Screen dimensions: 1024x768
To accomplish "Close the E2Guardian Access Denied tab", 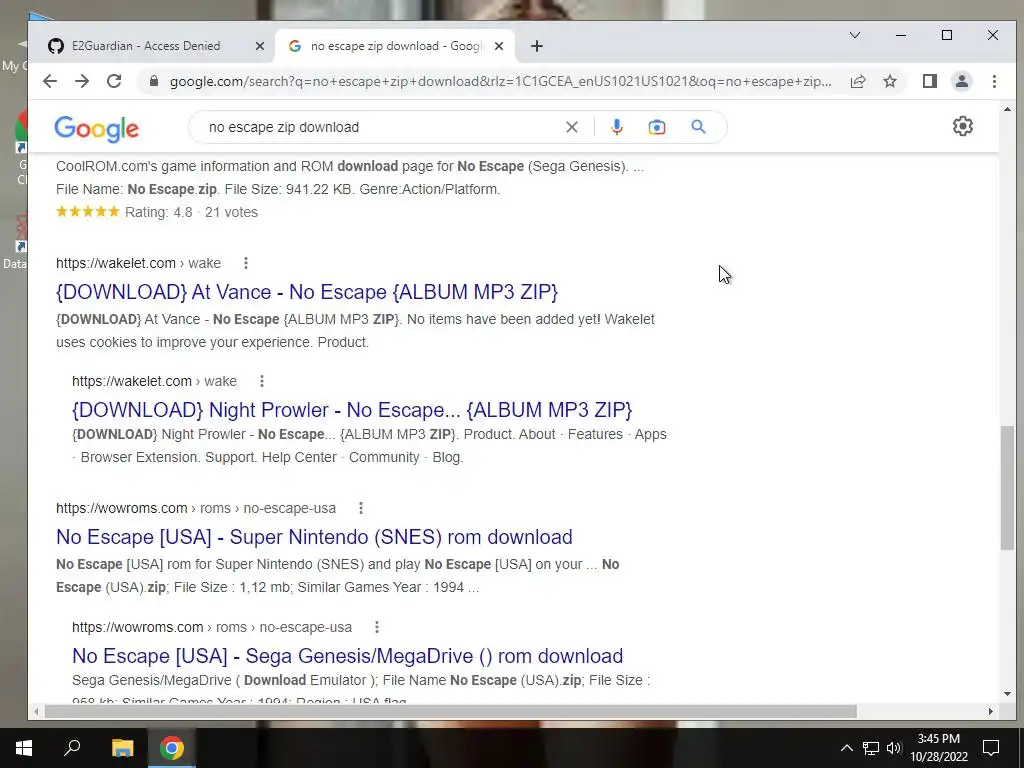I will click(259, 46).
